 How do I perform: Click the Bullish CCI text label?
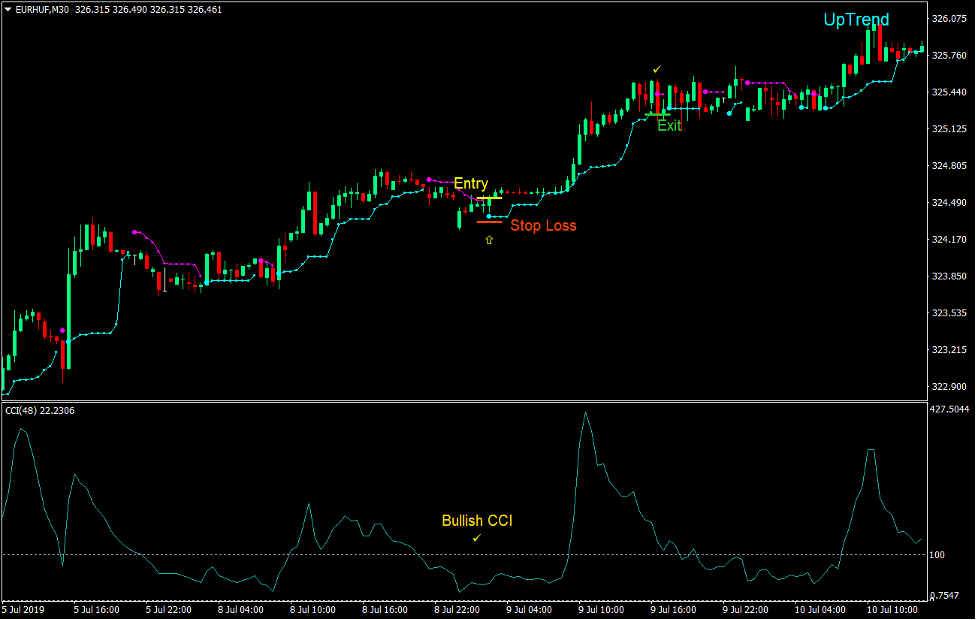pos(477,521)
